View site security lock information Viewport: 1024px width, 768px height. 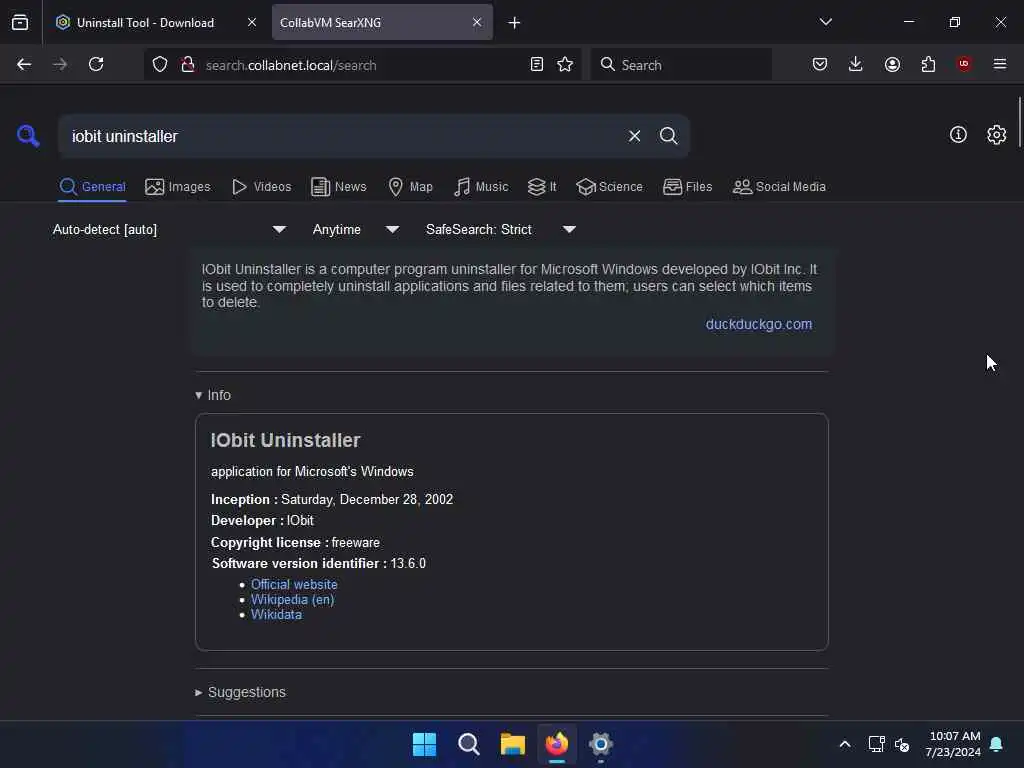point(188,64)
